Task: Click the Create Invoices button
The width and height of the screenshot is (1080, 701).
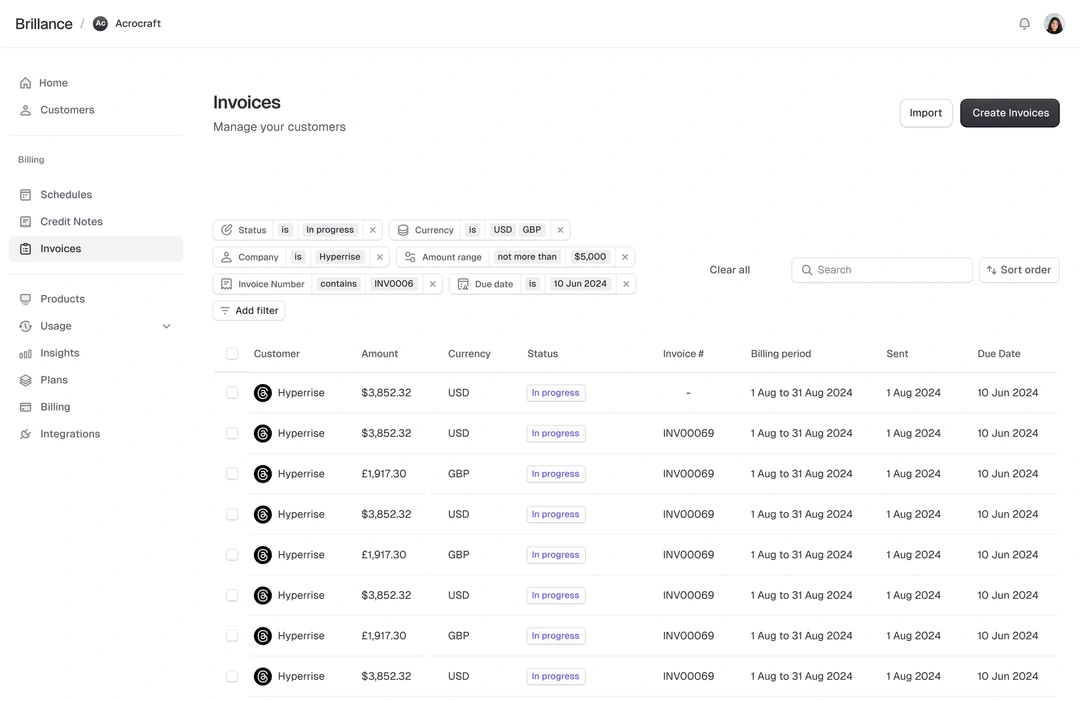Action: pyautogui.click(x=1010, y=113)
